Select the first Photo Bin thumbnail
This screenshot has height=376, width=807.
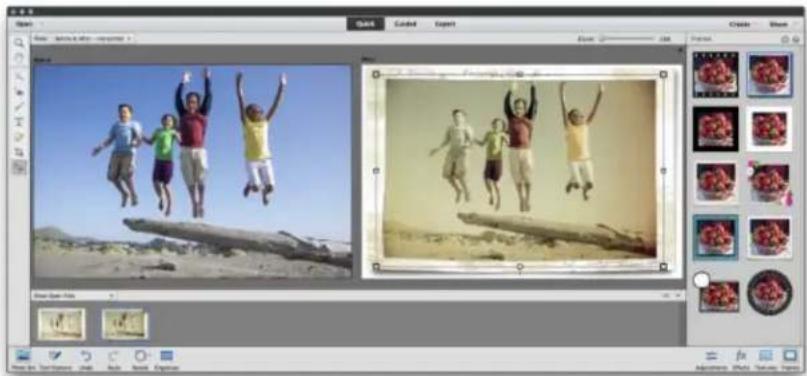coord(61,324)
